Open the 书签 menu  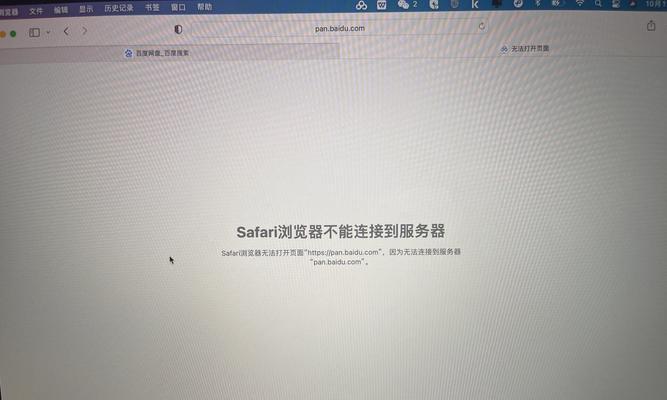pyautogui.click(x=152, y=8)
